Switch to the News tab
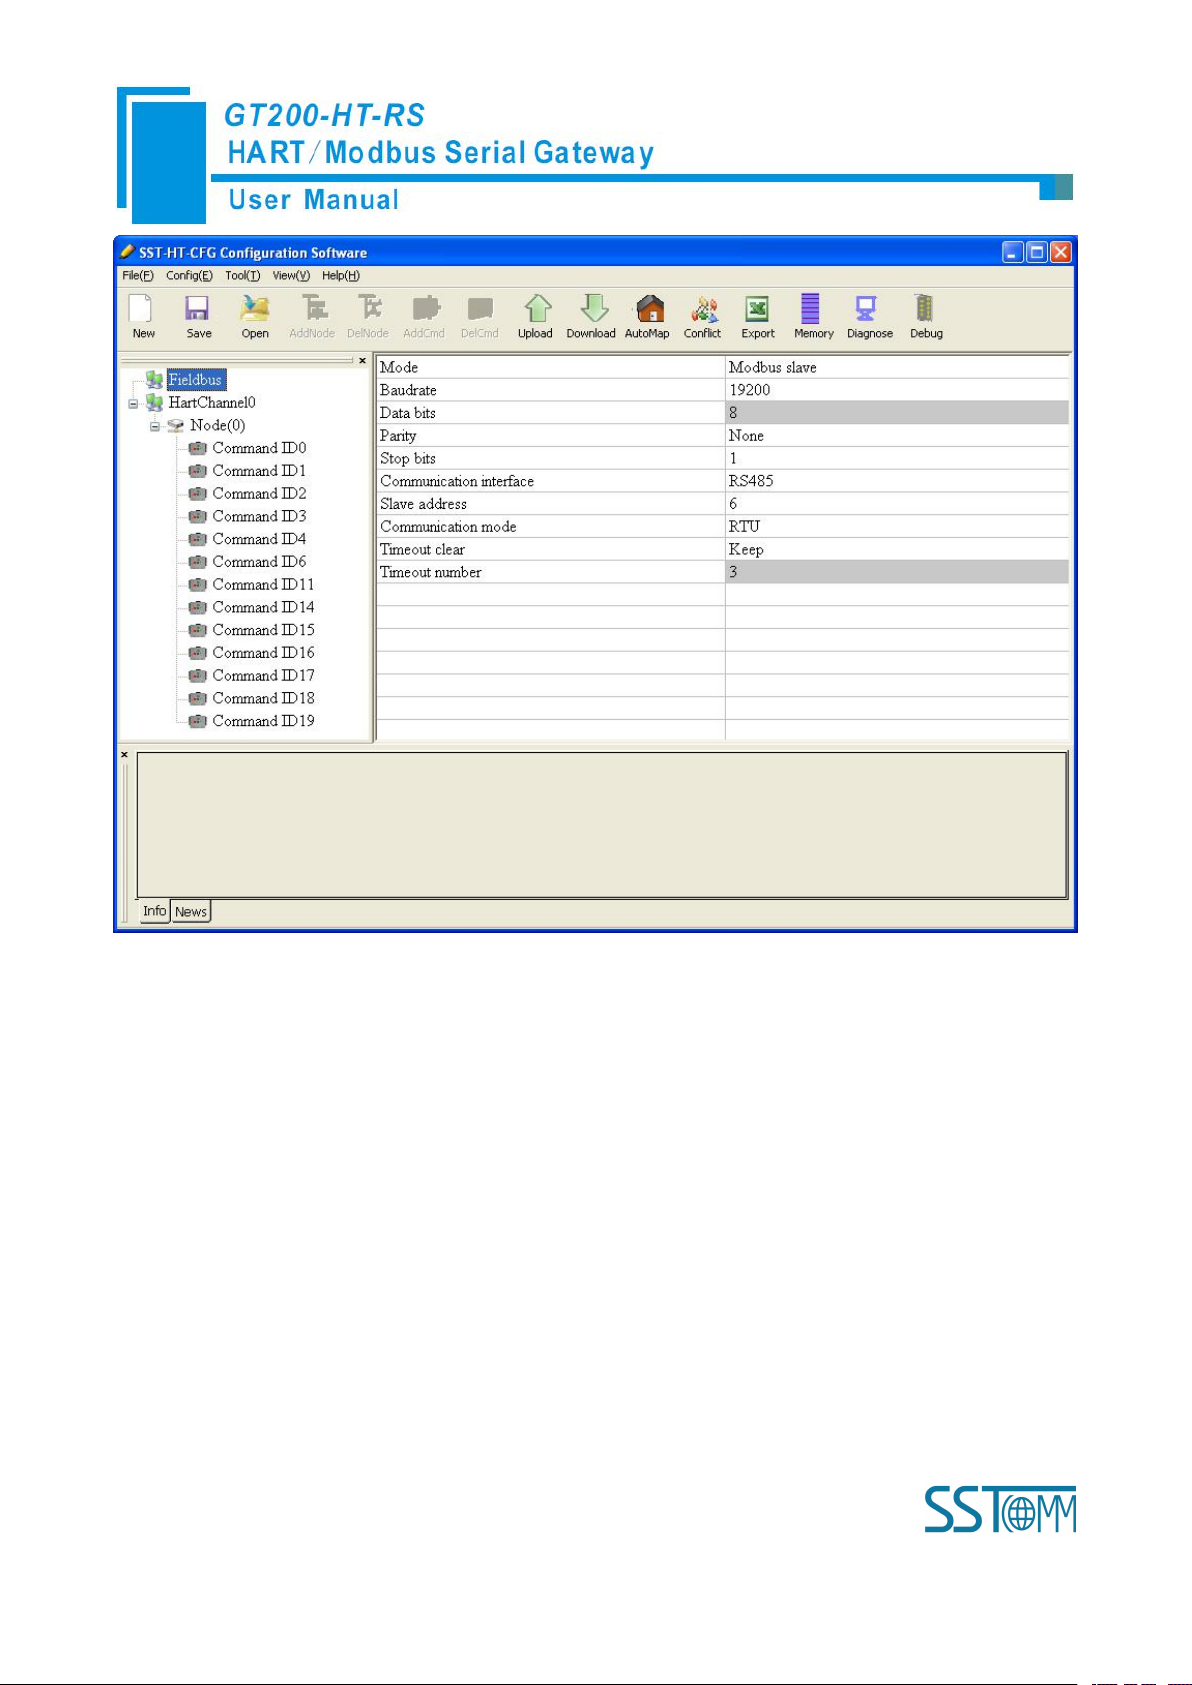This screenshot has height=1685, width=1192. tap(191, 912)
